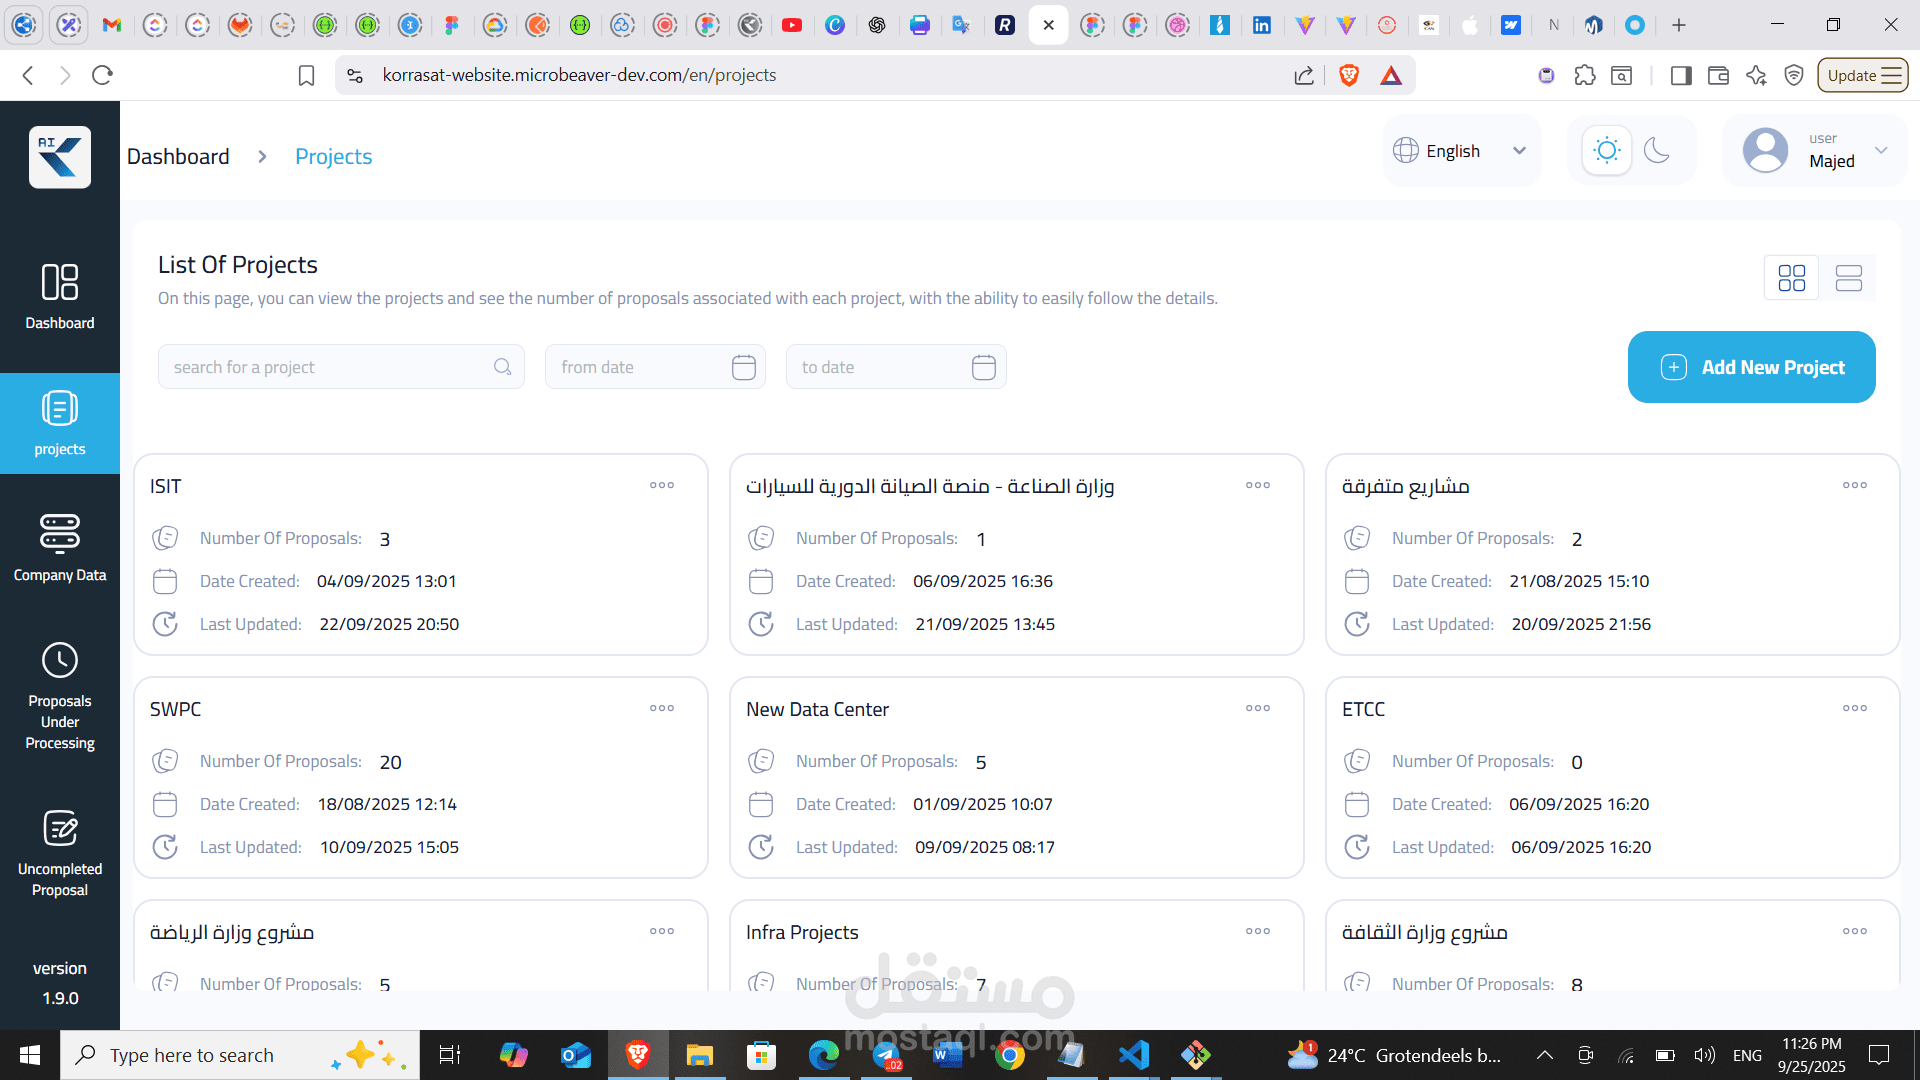The image size is (1920, 1080).
Task: Open the from date calendar picker
Action: [x=743, y=367]
